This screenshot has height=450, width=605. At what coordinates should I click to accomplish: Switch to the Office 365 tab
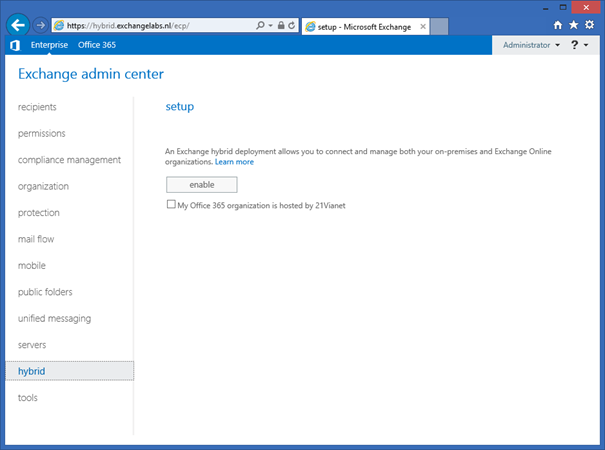tap(97, 45)
